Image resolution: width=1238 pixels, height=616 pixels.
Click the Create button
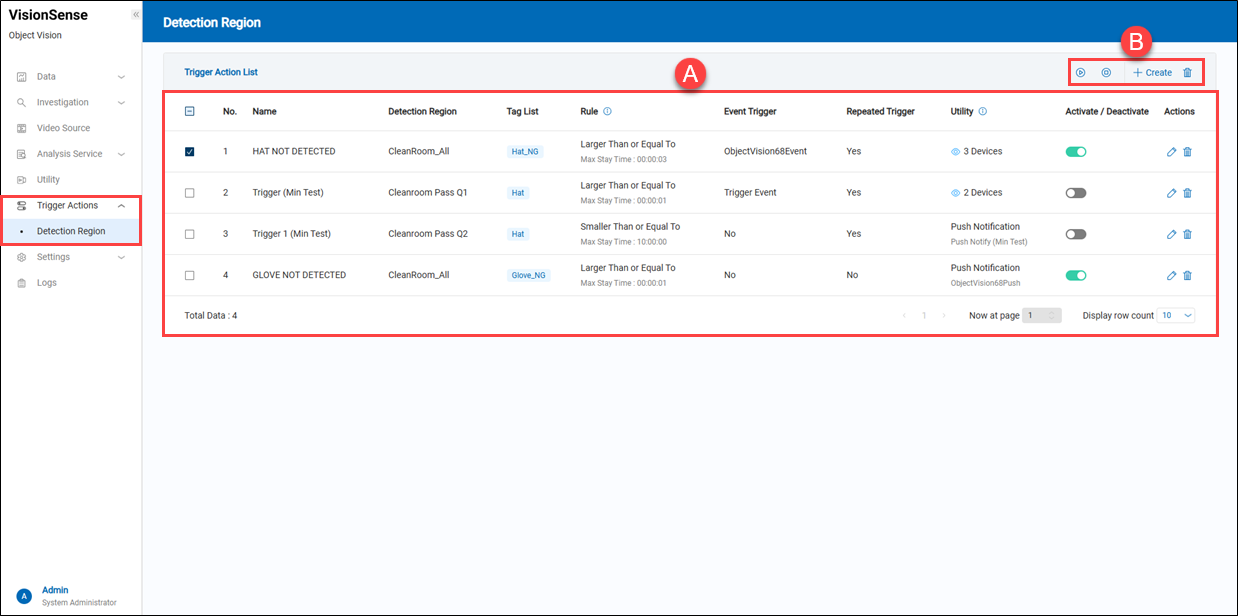(1152, 73)
